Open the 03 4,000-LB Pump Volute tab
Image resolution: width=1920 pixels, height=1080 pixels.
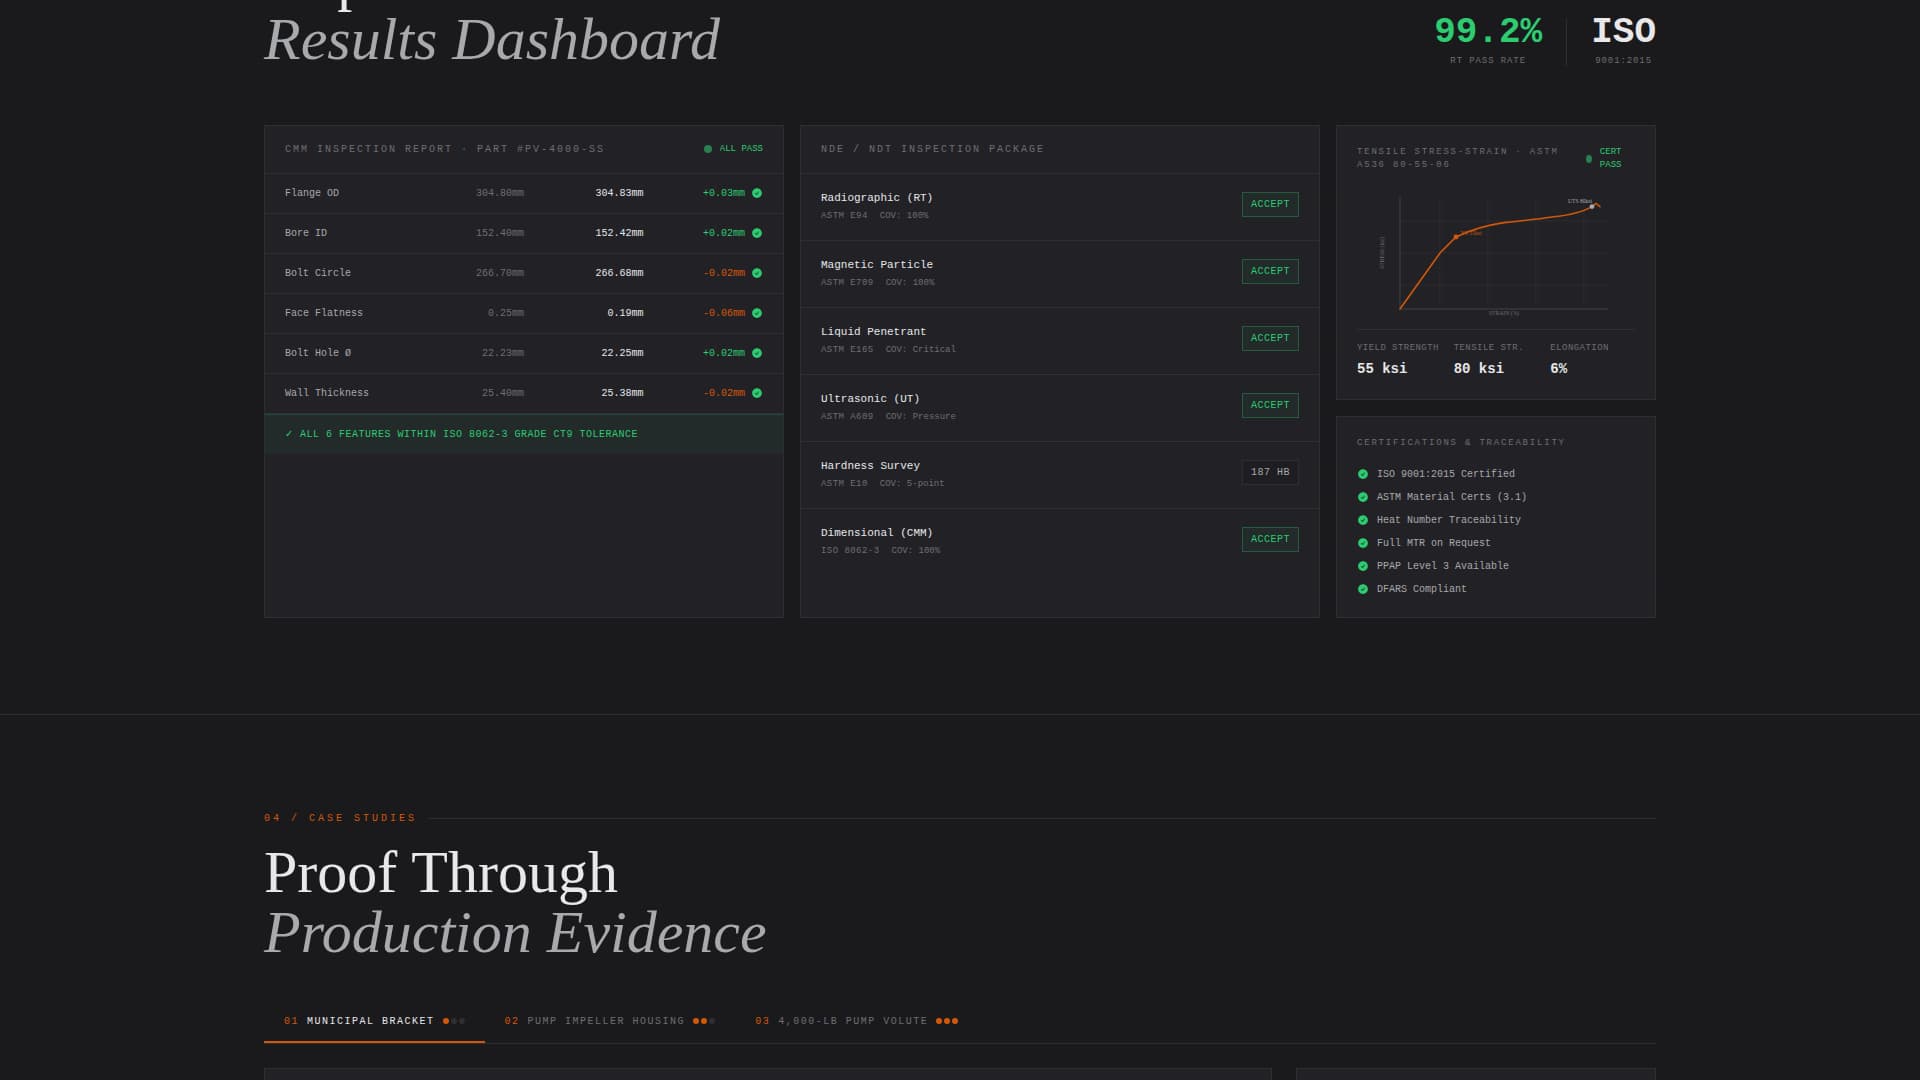855,1021
